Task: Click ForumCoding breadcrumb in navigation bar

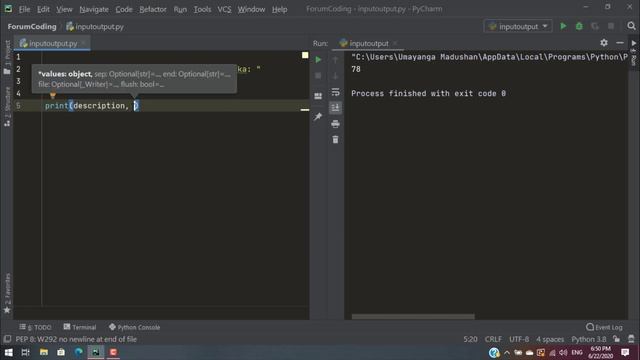Action: point(32,27)
